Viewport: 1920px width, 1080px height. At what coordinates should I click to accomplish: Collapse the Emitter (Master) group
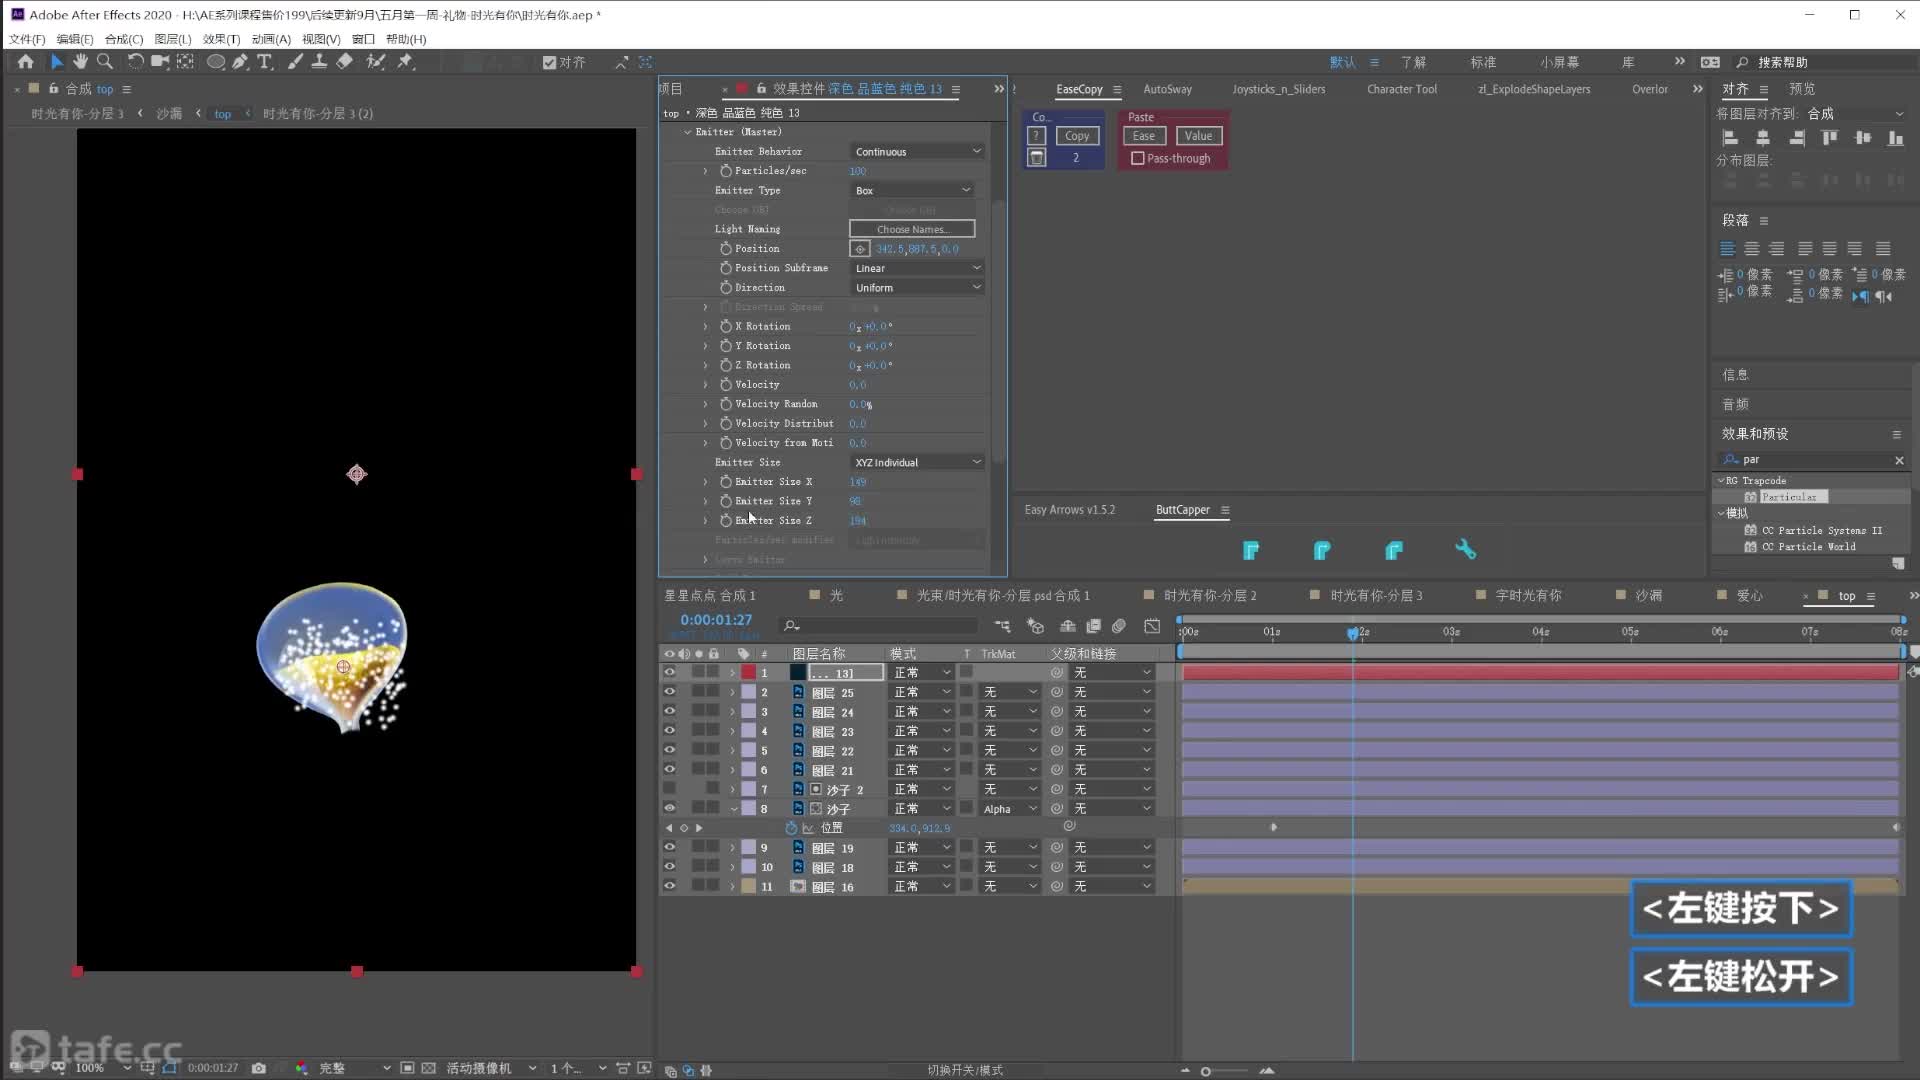[687, 132]
